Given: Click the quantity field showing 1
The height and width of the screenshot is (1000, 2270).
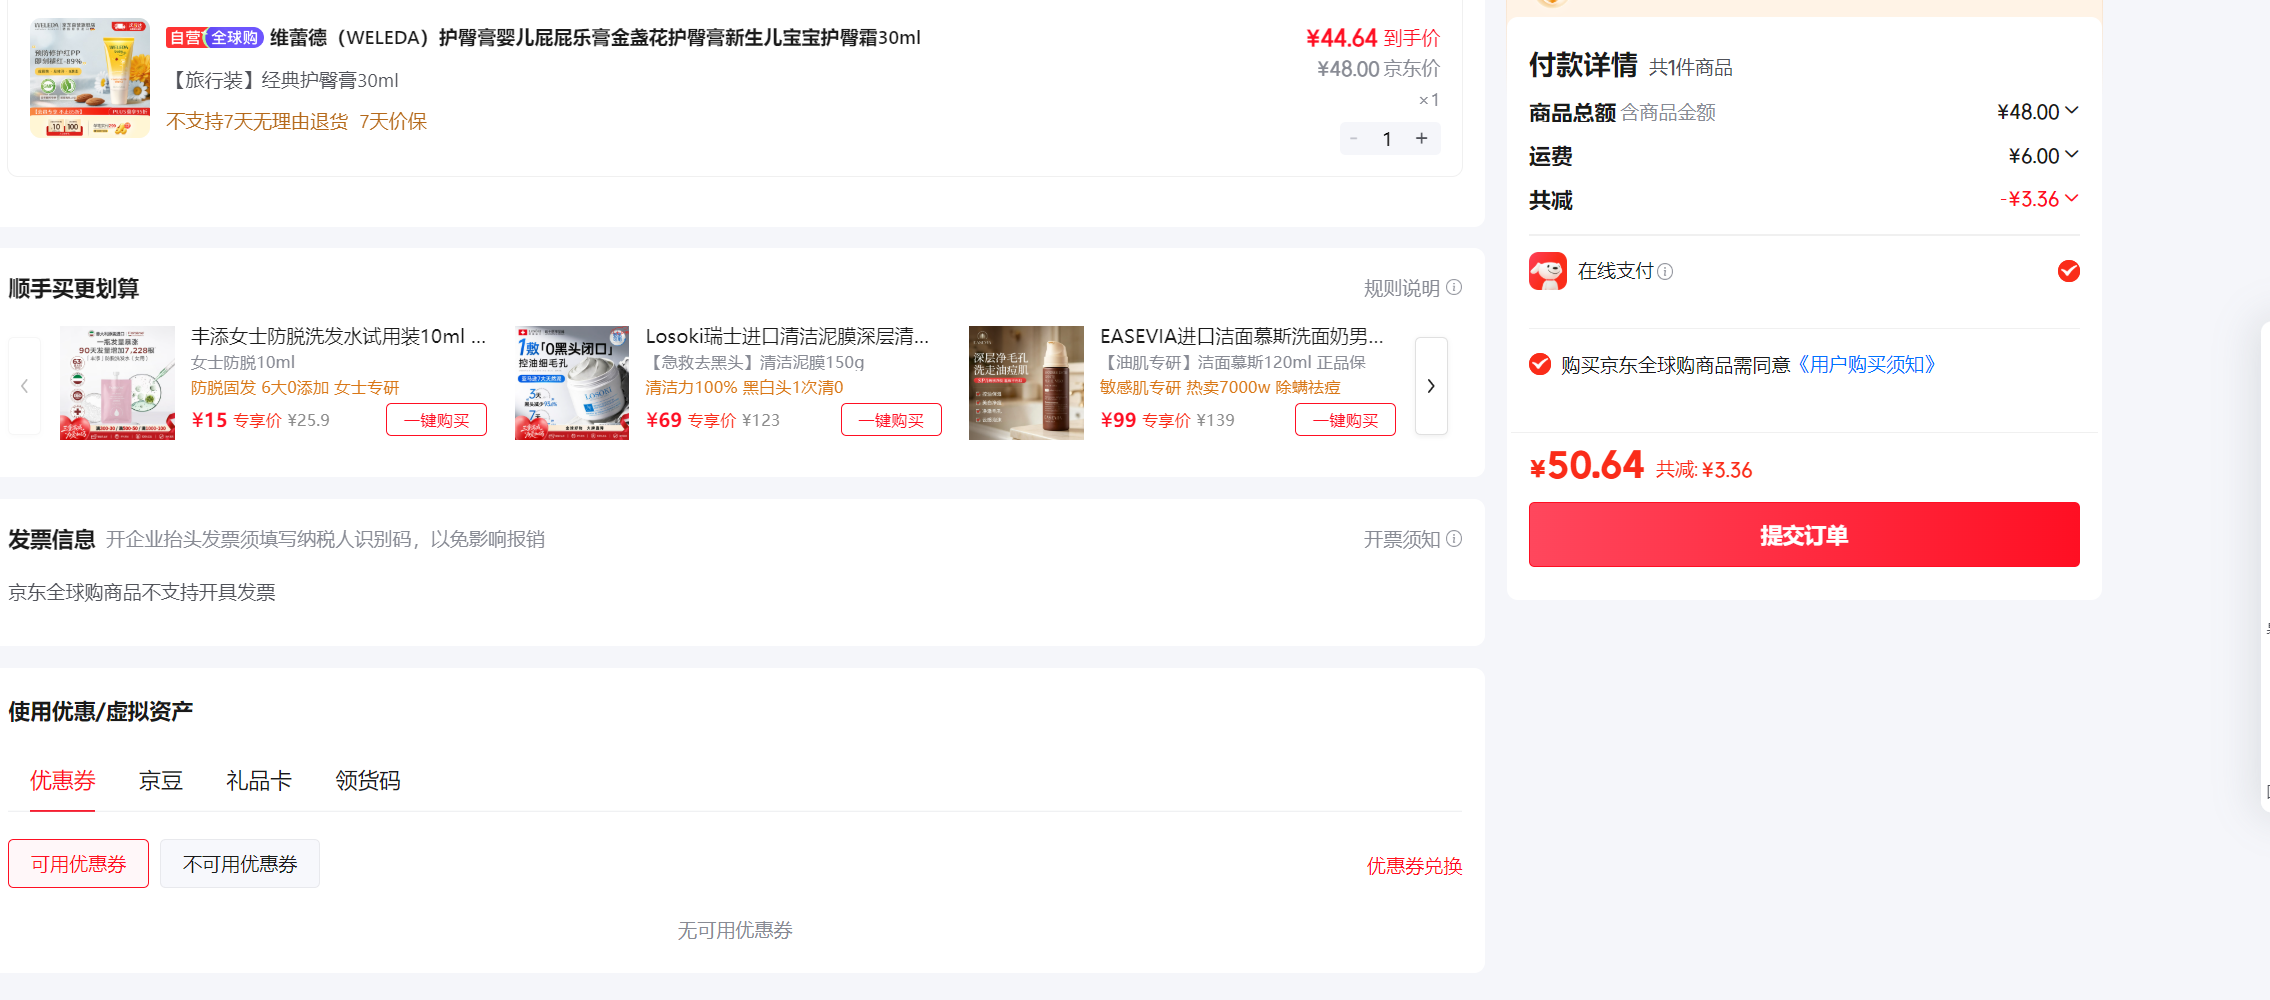Looking at the screenshot, I should point(1387,139).
